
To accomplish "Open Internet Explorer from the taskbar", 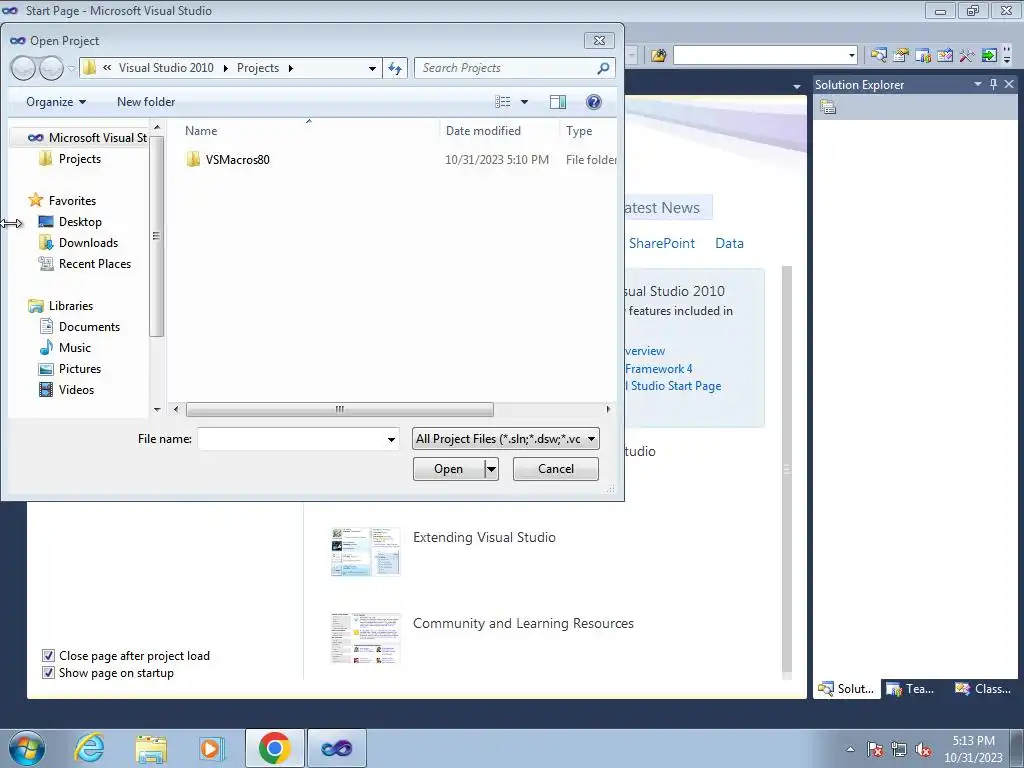I will click(x=89, y=748).
